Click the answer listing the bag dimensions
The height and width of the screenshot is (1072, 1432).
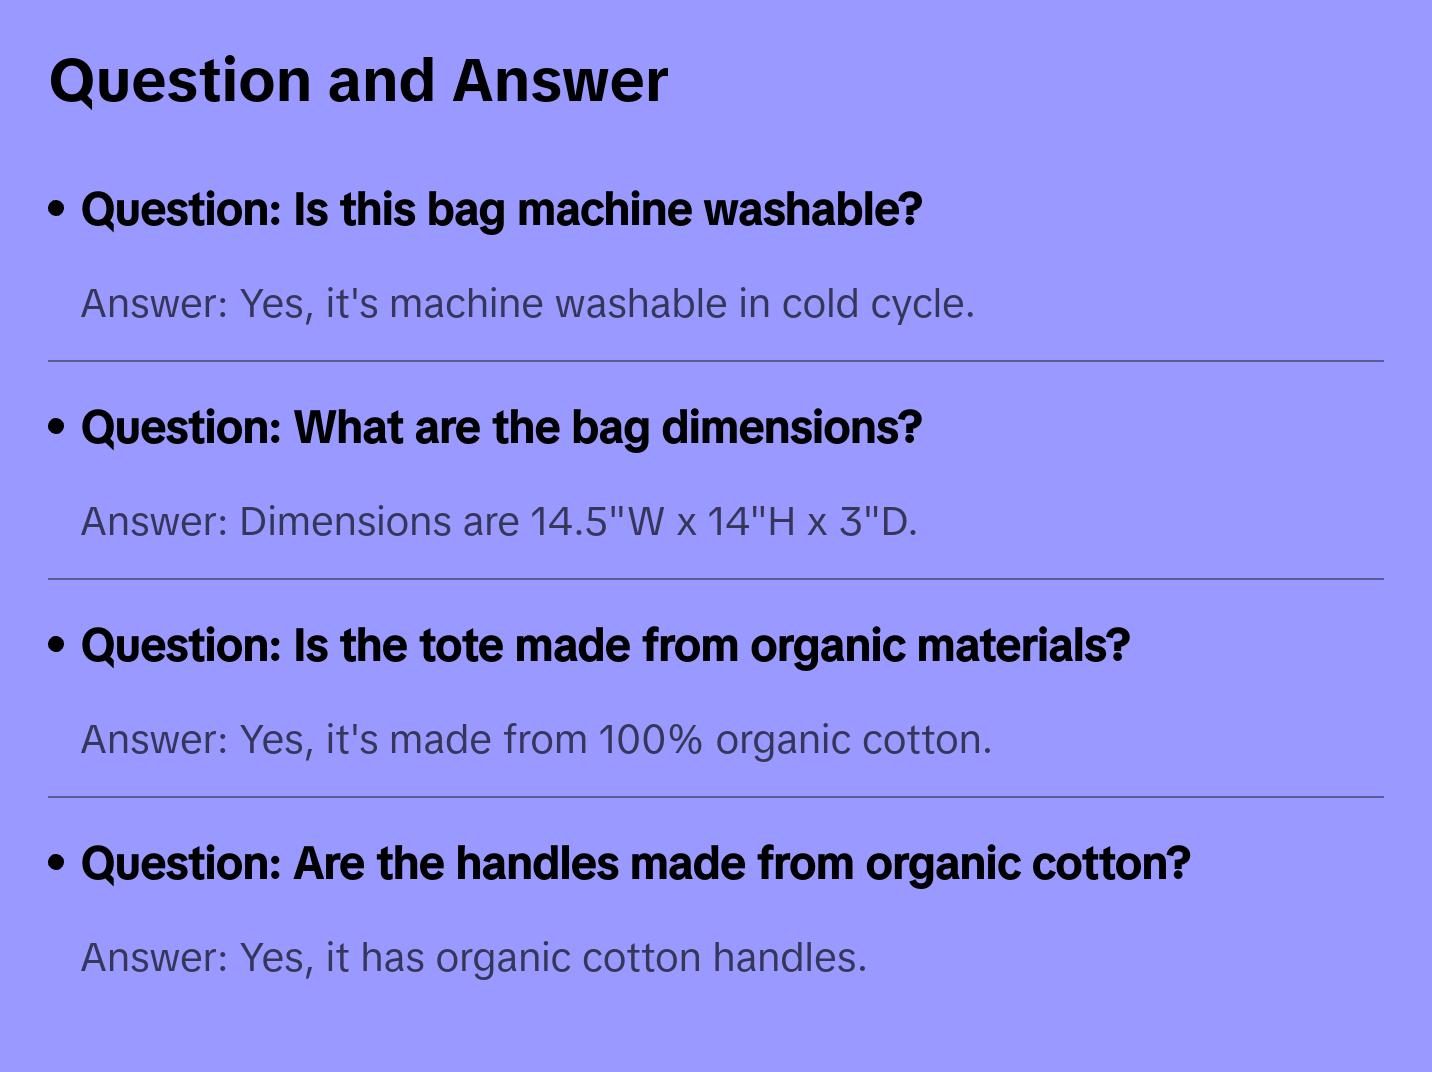point(498,522)
